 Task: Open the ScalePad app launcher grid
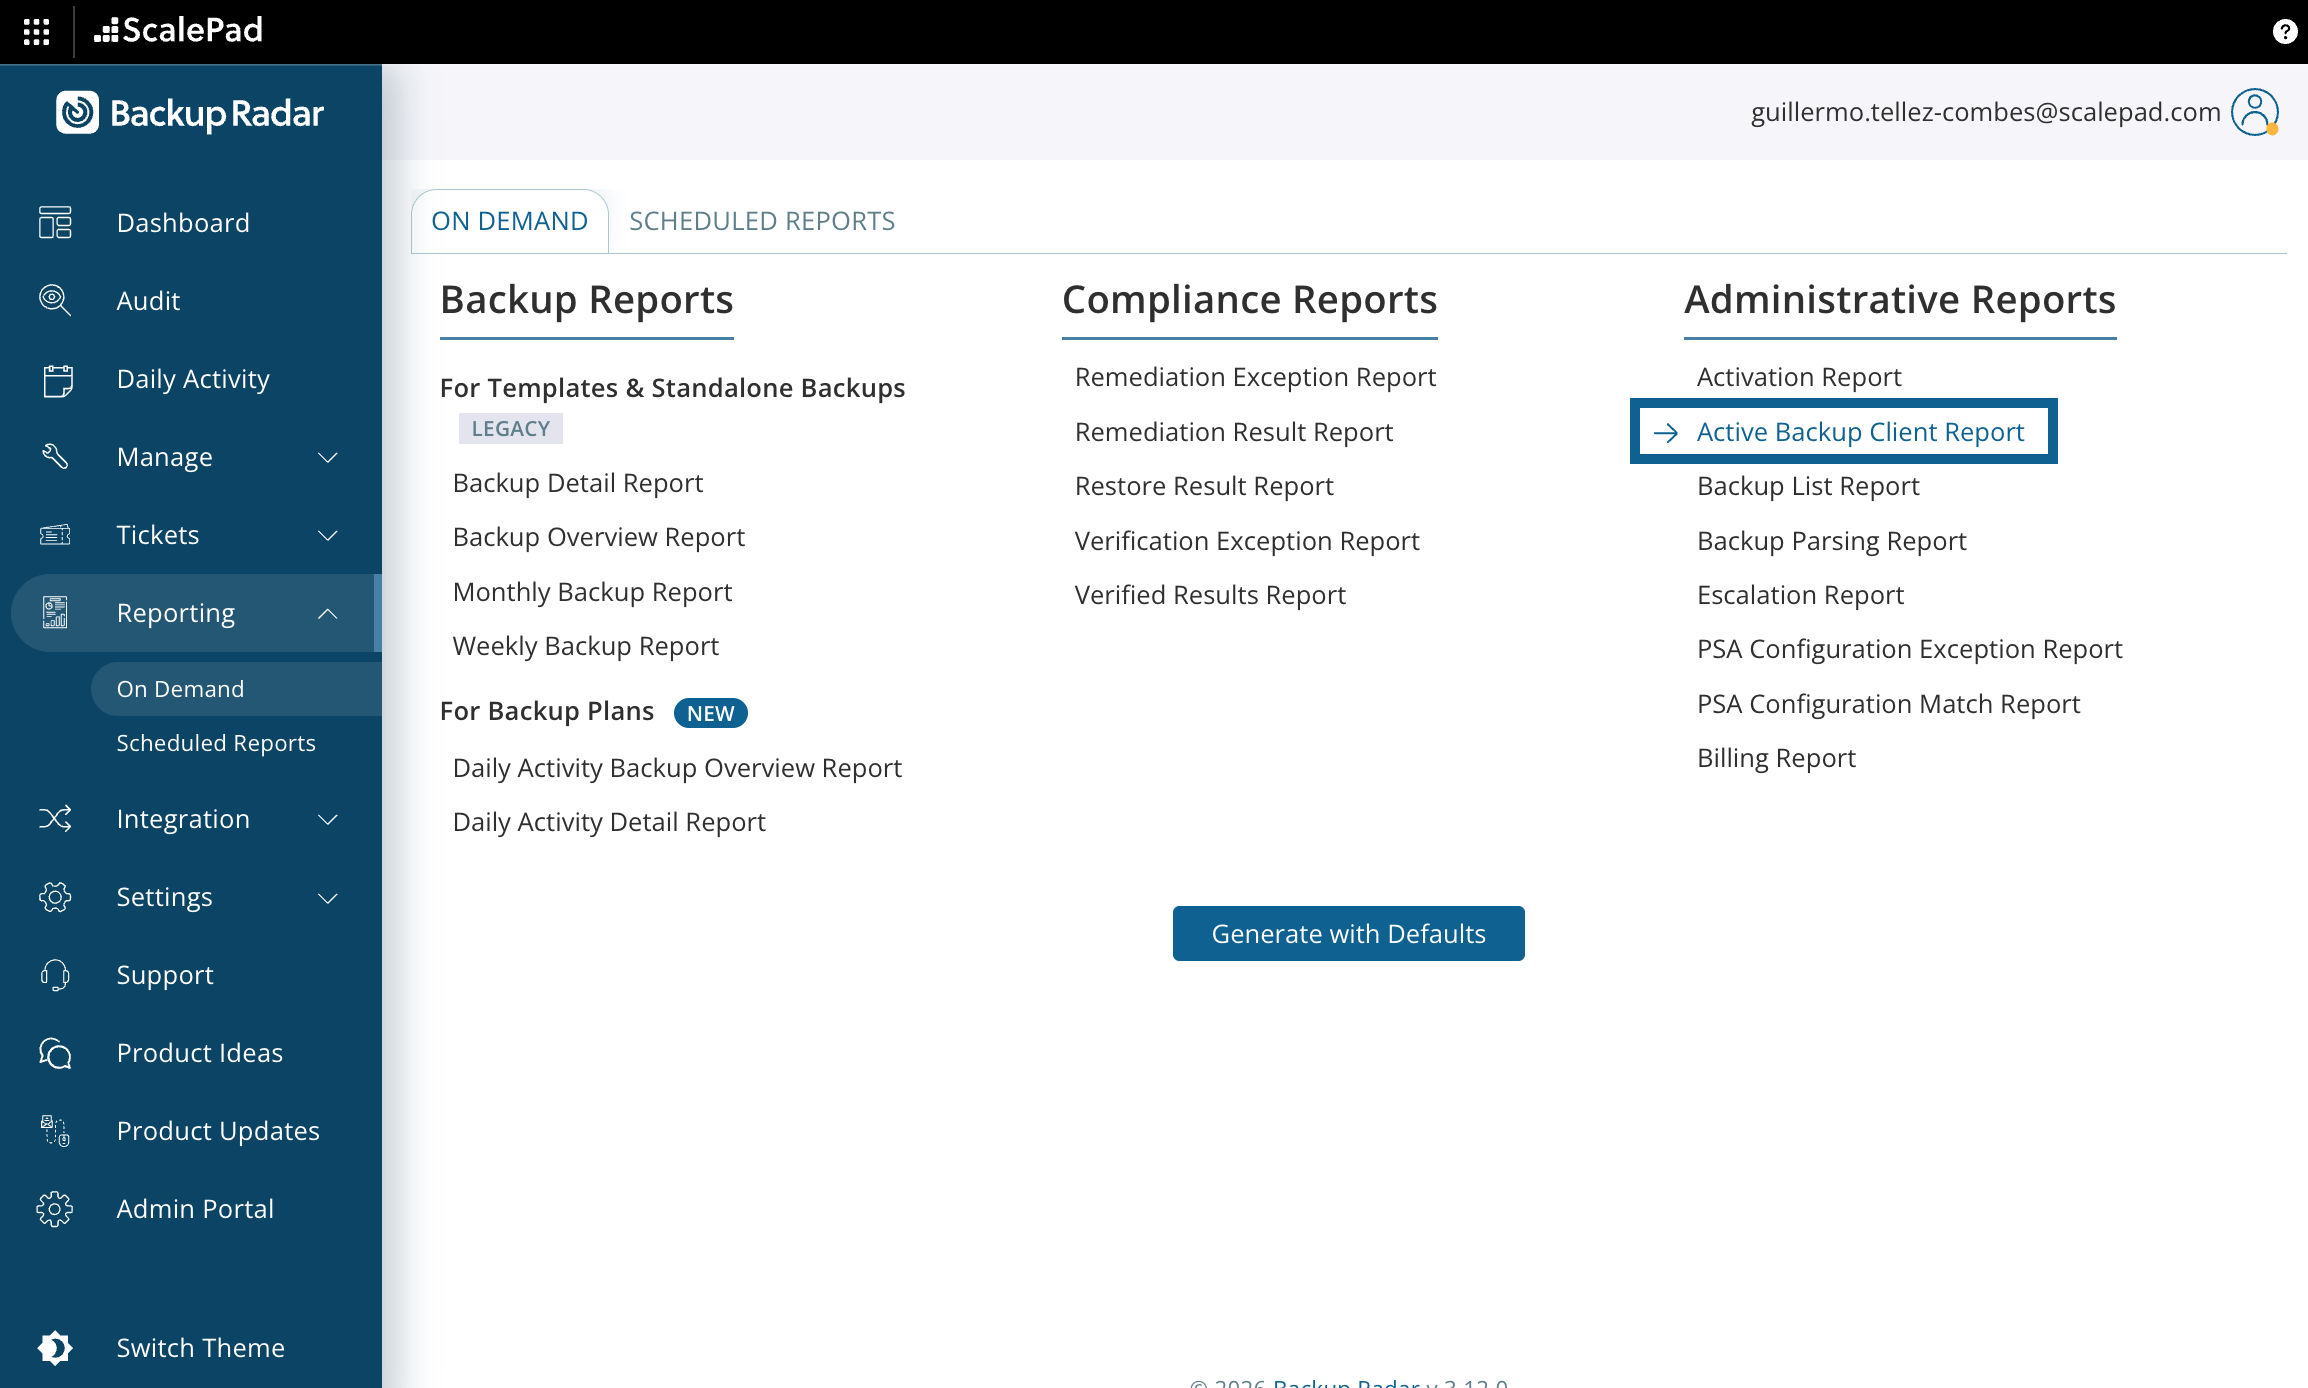(x=37, y=32)
